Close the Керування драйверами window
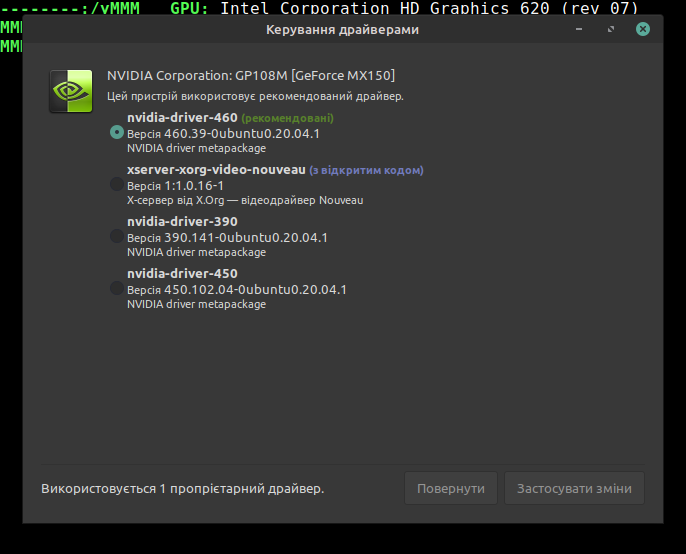The height and width of the screenshot is (554, 686). point(643,29)
